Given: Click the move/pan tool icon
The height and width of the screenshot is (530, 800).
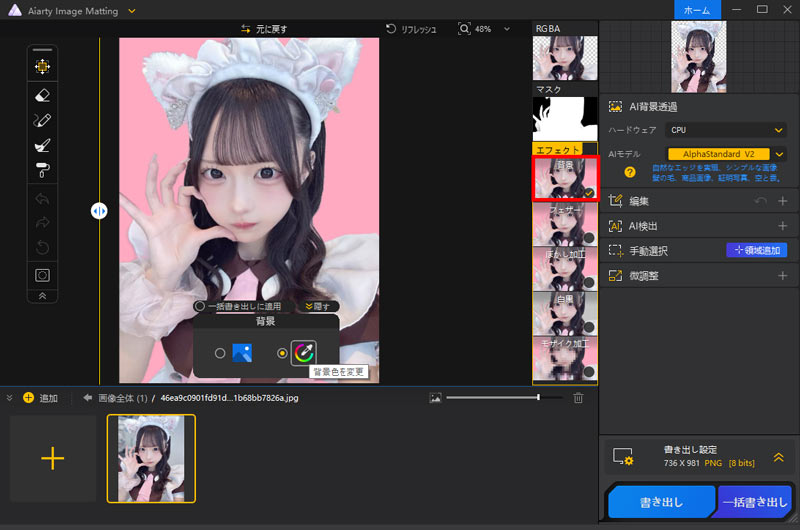Looking at the screenshot, I should tap(42, 66).
